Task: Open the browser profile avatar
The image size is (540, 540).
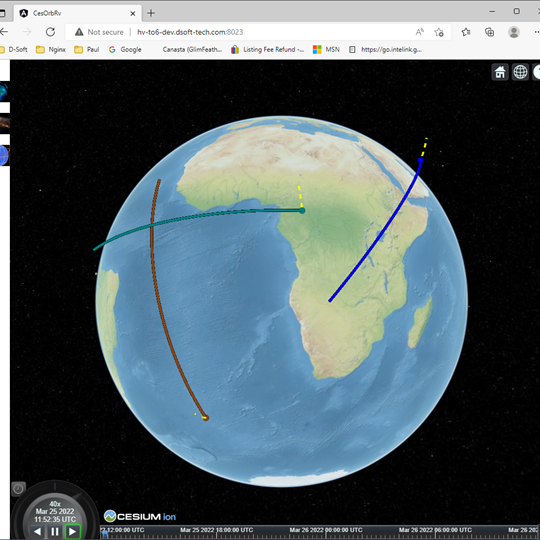Action: coord(513,32)
